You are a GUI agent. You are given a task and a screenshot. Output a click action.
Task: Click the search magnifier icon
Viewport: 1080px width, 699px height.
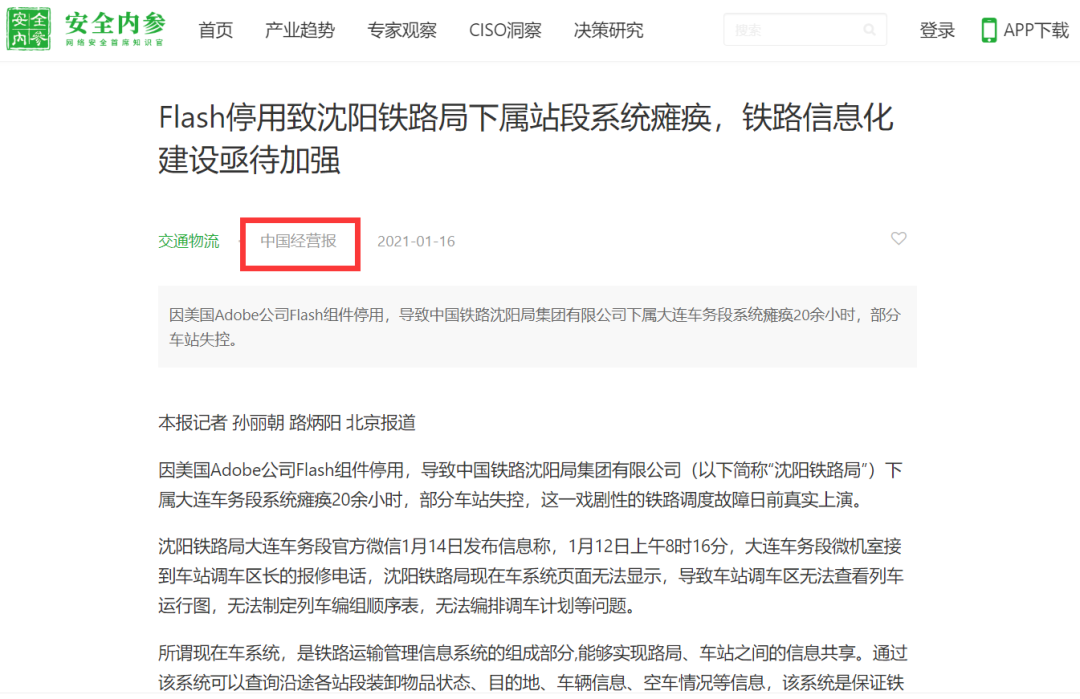[x=869, y=30]
